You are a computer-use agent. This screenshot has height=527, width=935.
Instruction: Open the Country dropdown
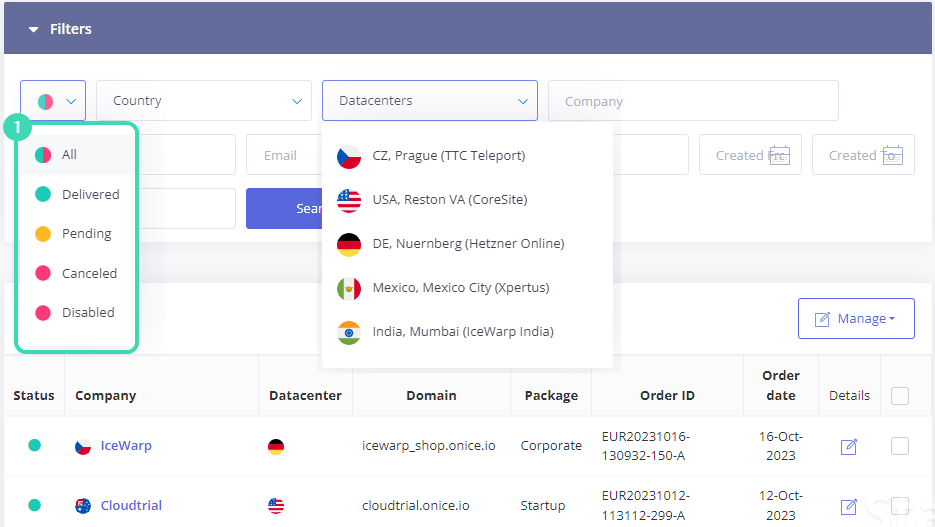pyautogui.click(x=204, y=101)
